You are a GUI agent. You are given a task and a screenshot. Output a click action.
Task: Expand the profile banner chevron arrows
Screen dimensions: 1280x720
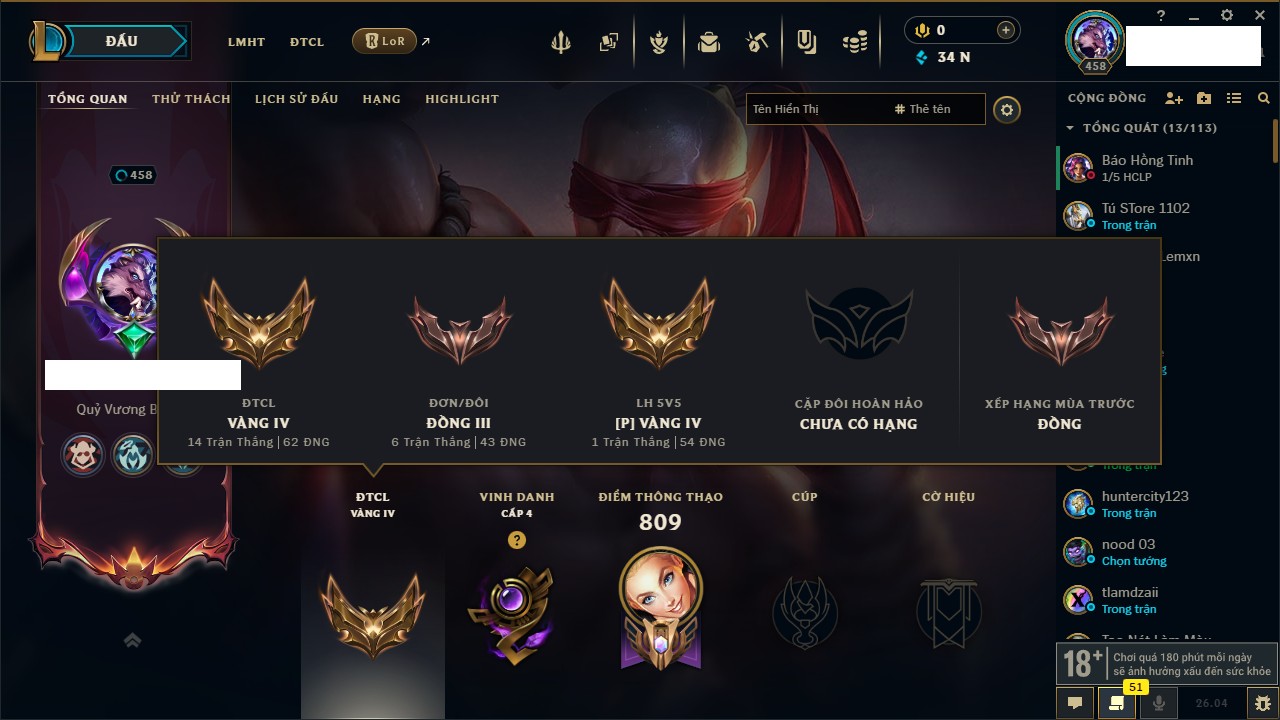[x=132, y=641]
